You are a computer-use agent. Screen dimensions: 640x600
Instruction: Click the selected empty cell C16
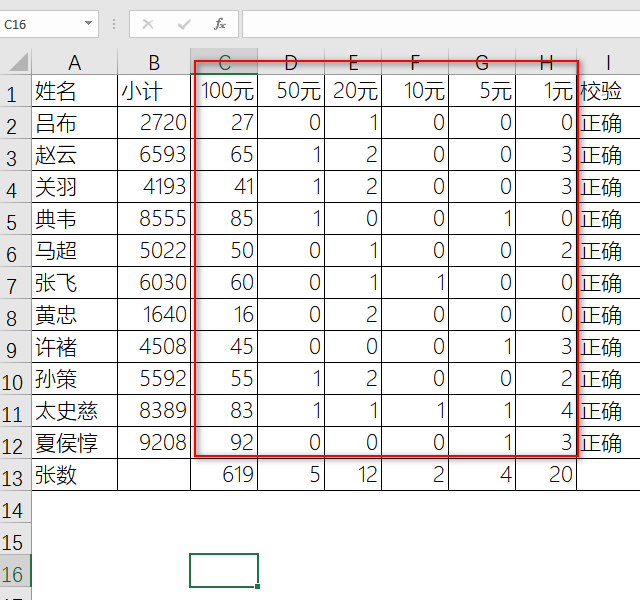[x=224, y=571]
